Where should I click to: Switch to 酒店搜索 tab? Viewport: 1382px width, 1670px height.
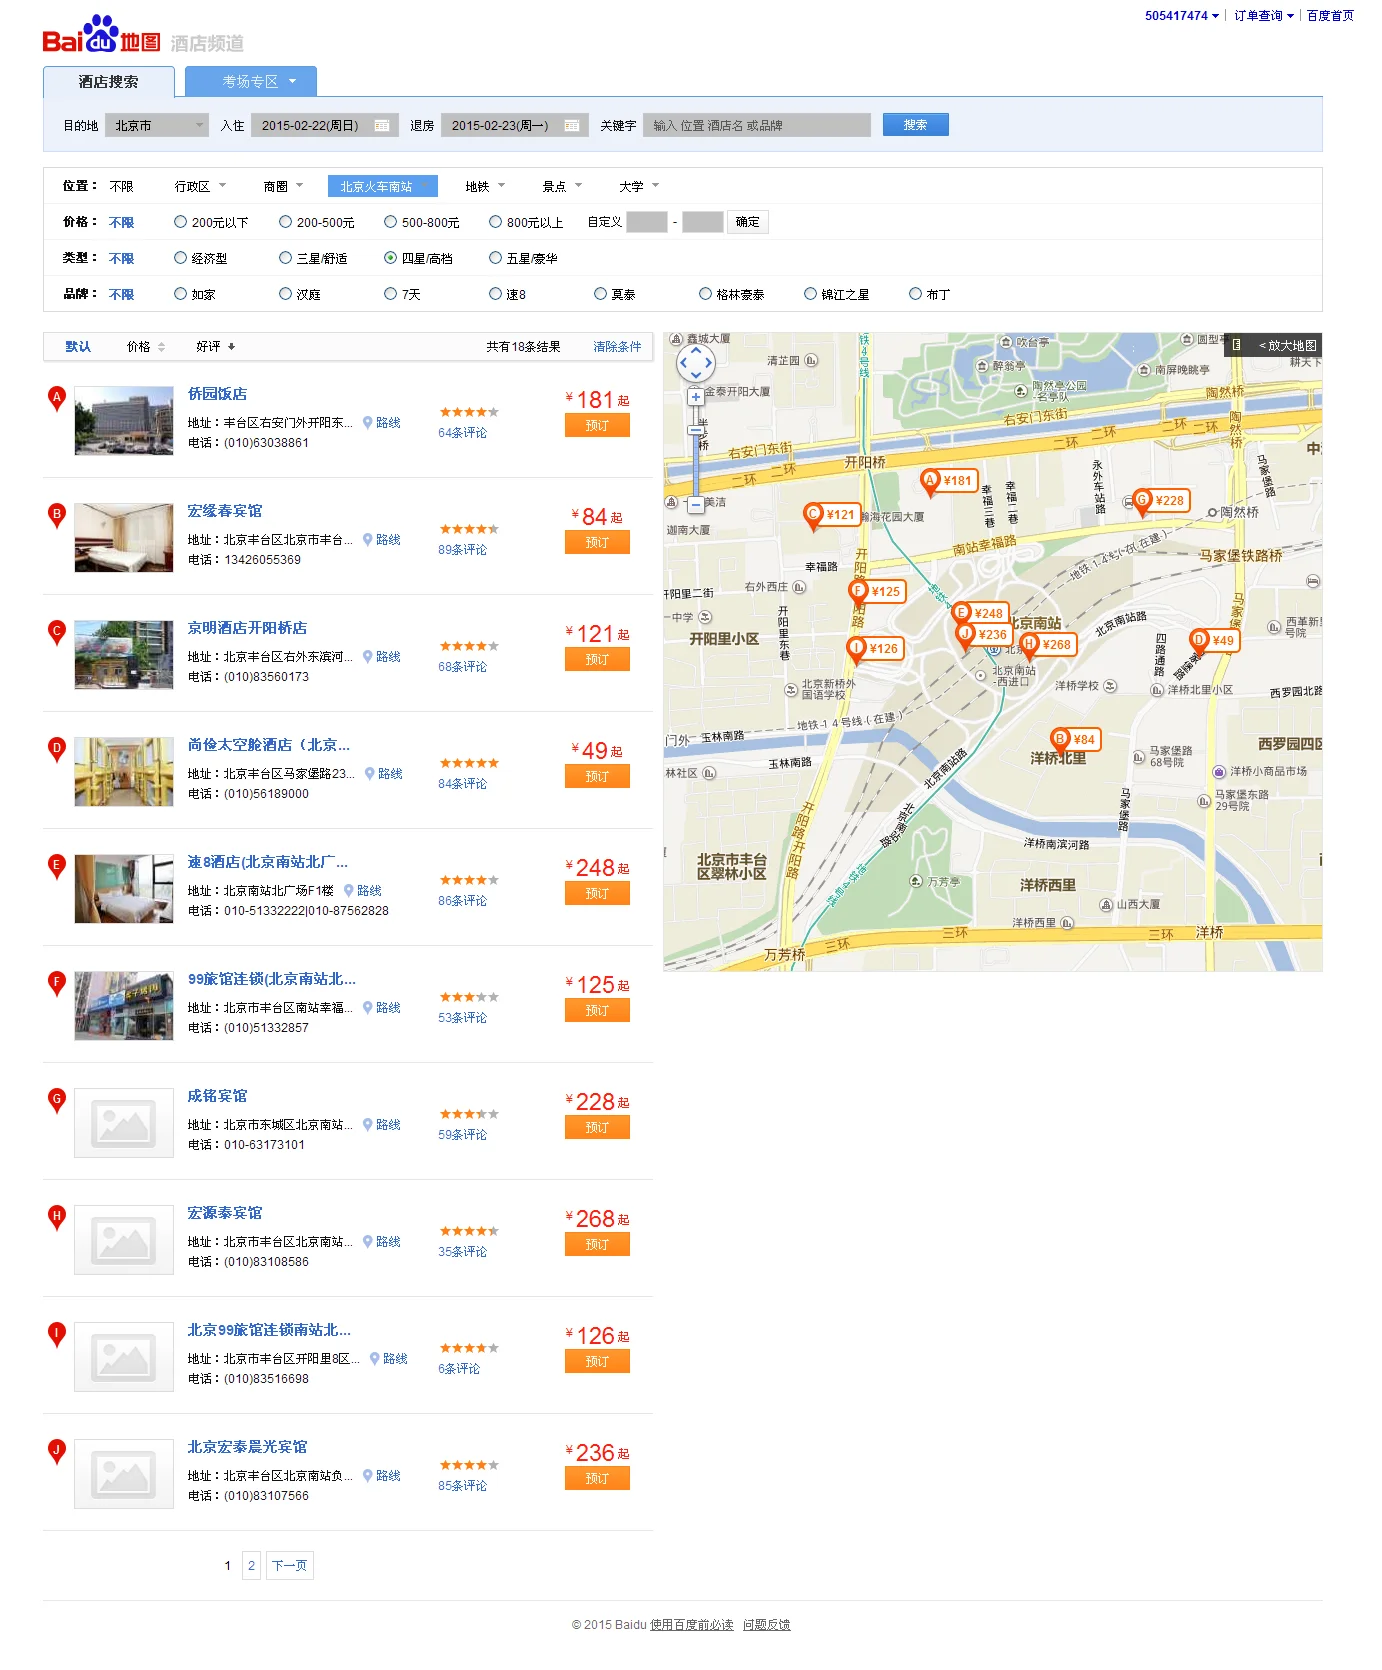click(109, 82)
